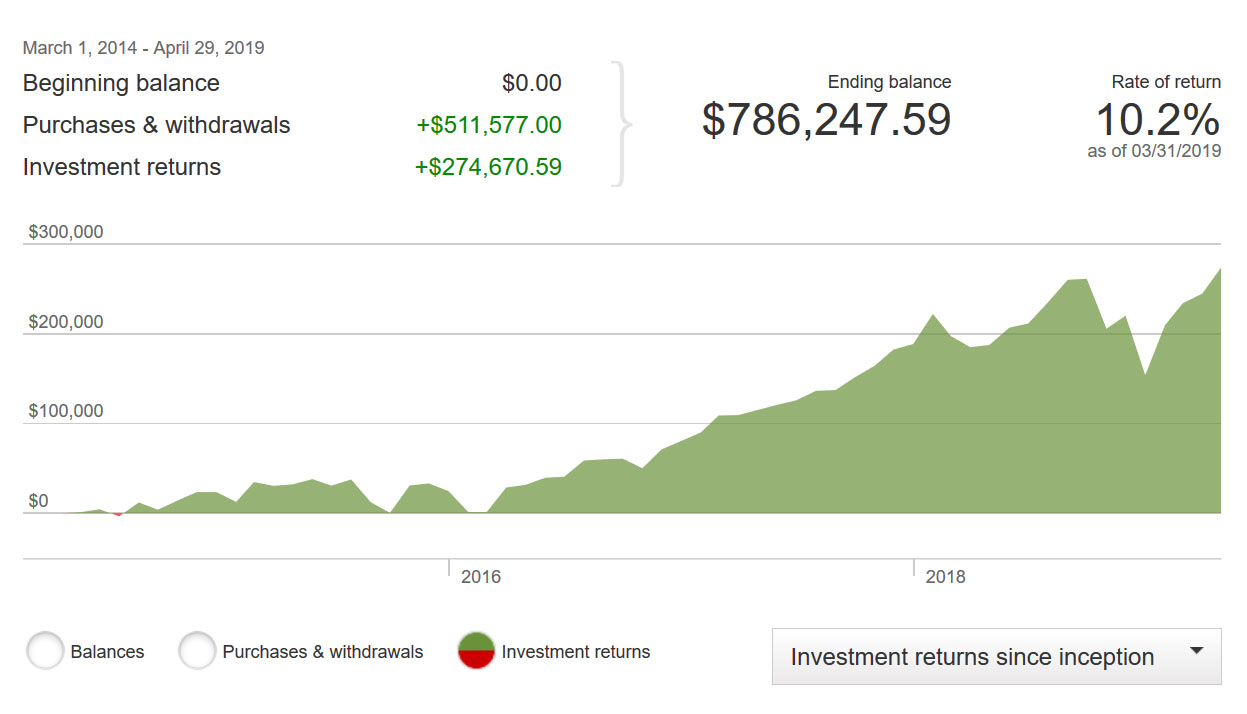Select the Purchases & withdrawals radio option
The image size is (1247, 714).
tap(198, 651)
